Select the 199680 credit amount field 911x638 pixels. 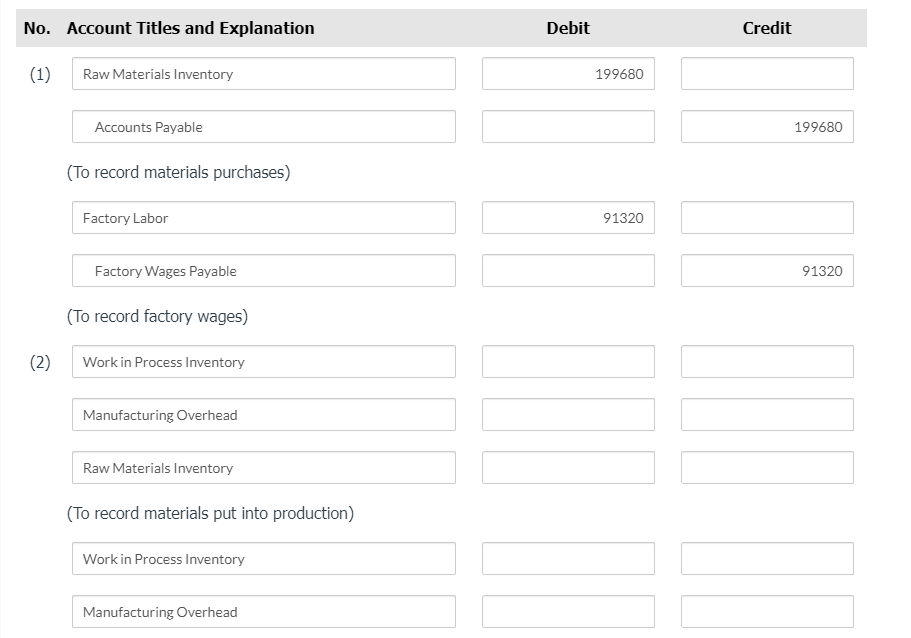point(767,126)
